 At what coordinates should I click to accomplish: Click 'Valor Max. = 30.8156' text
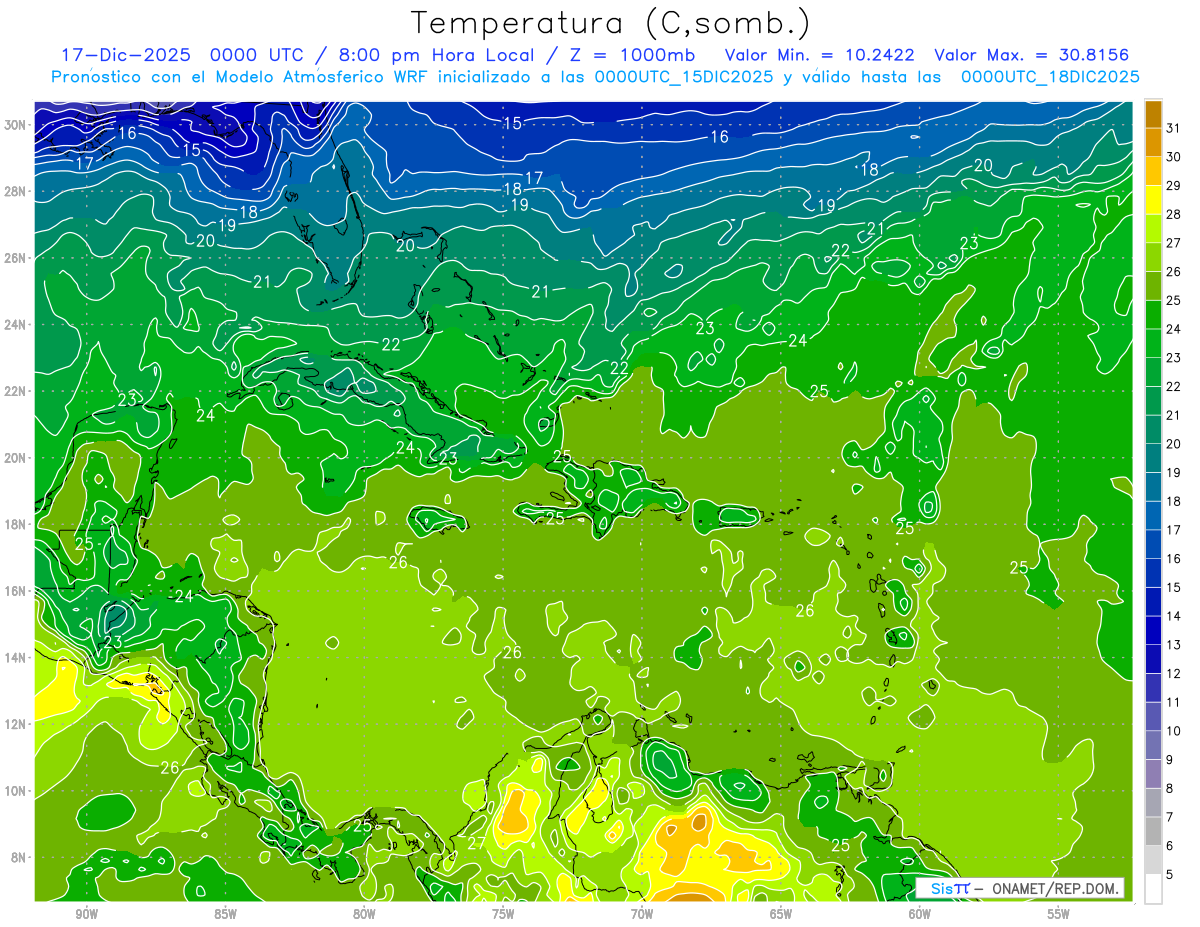(1032, 54)
